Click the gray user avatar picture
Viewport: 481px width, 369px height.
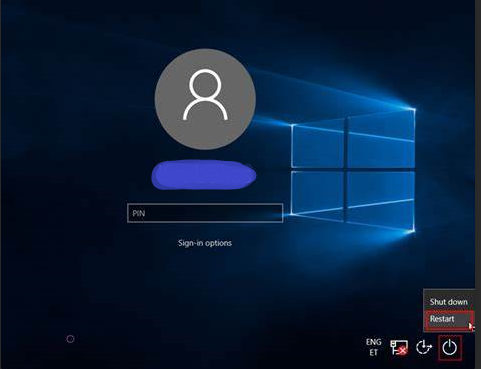coord(205,99)
